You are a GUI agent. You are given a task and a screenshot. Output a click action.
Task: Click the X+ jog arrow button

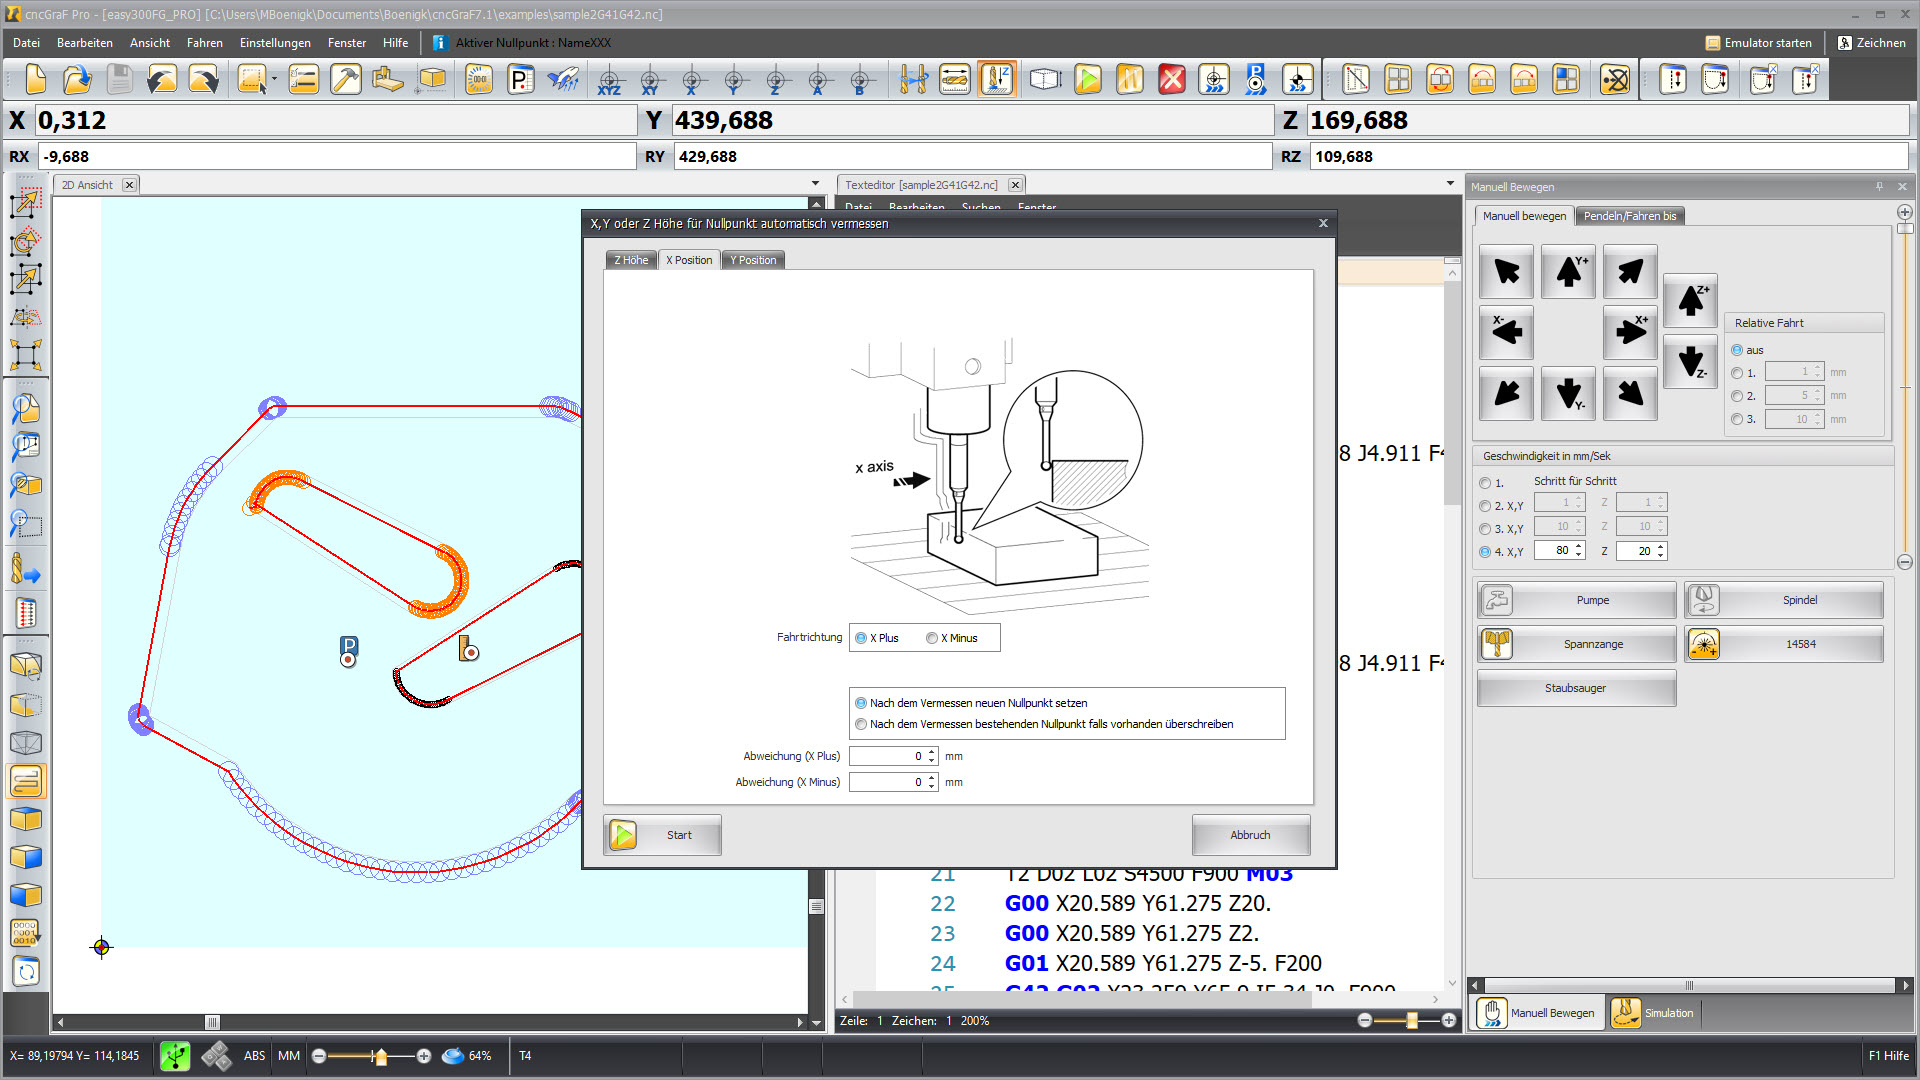point(1630,332)
